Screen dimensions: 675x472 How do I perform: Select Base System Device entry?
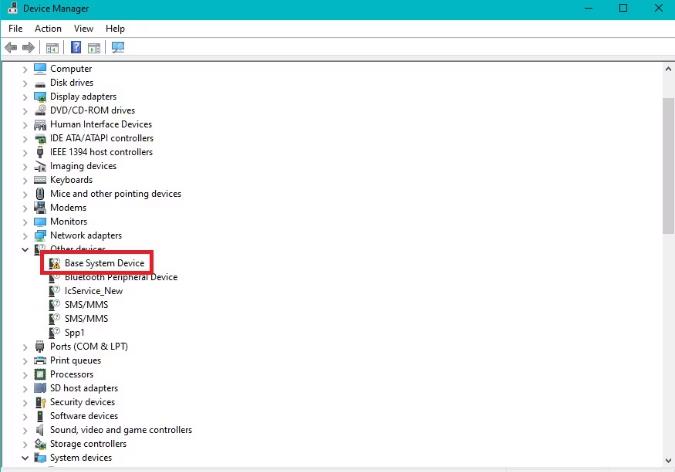click(x=104, y=263)
